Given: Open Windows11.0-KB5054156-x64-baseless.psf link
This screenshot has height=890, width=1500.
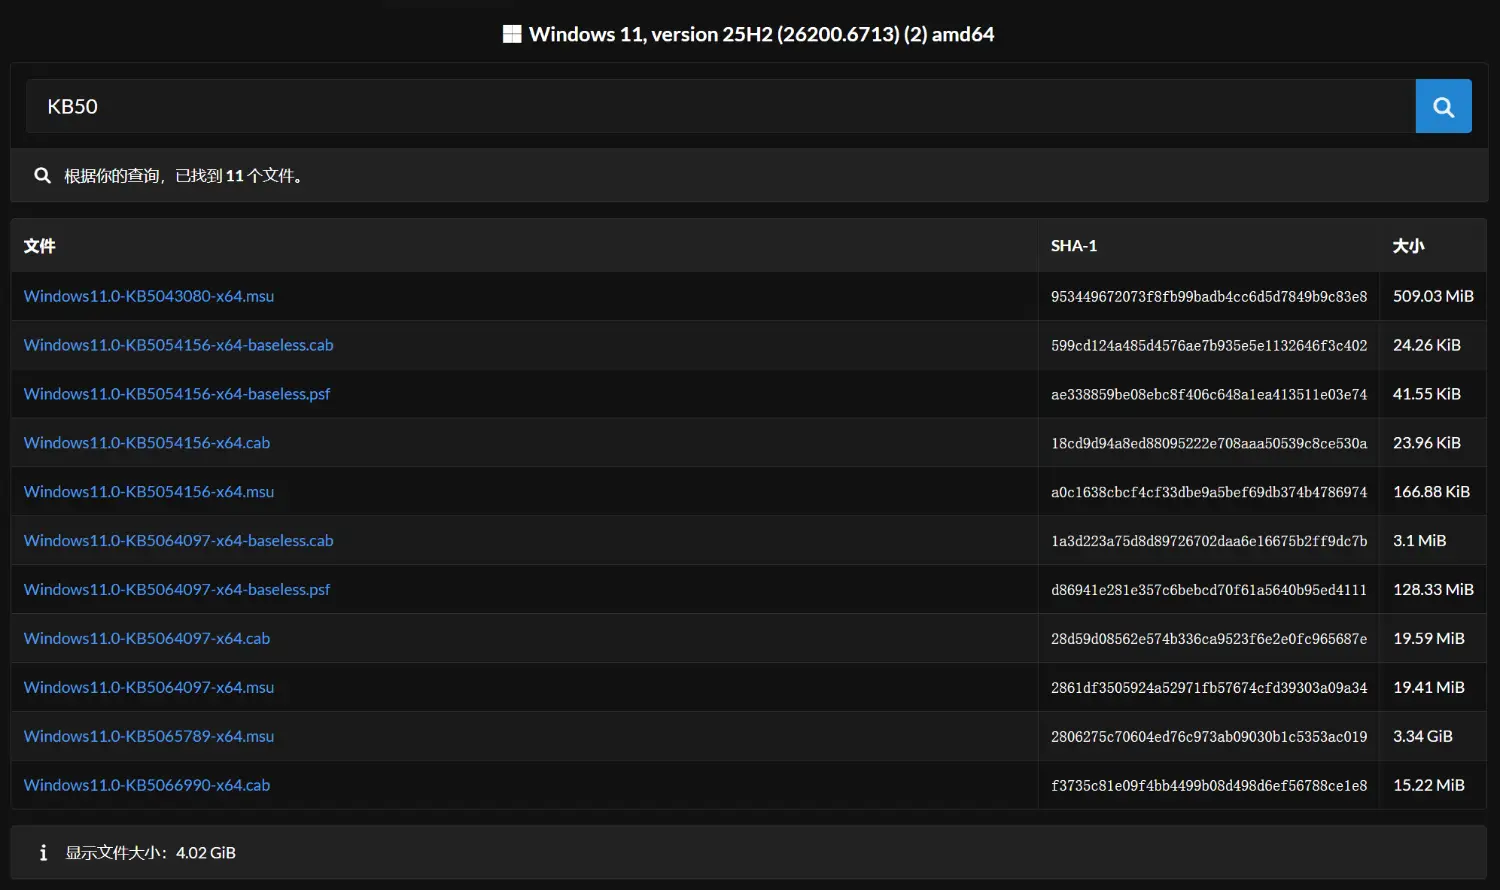Looking at the screenshot, I should pyautogui.click(x=177, y=394).
